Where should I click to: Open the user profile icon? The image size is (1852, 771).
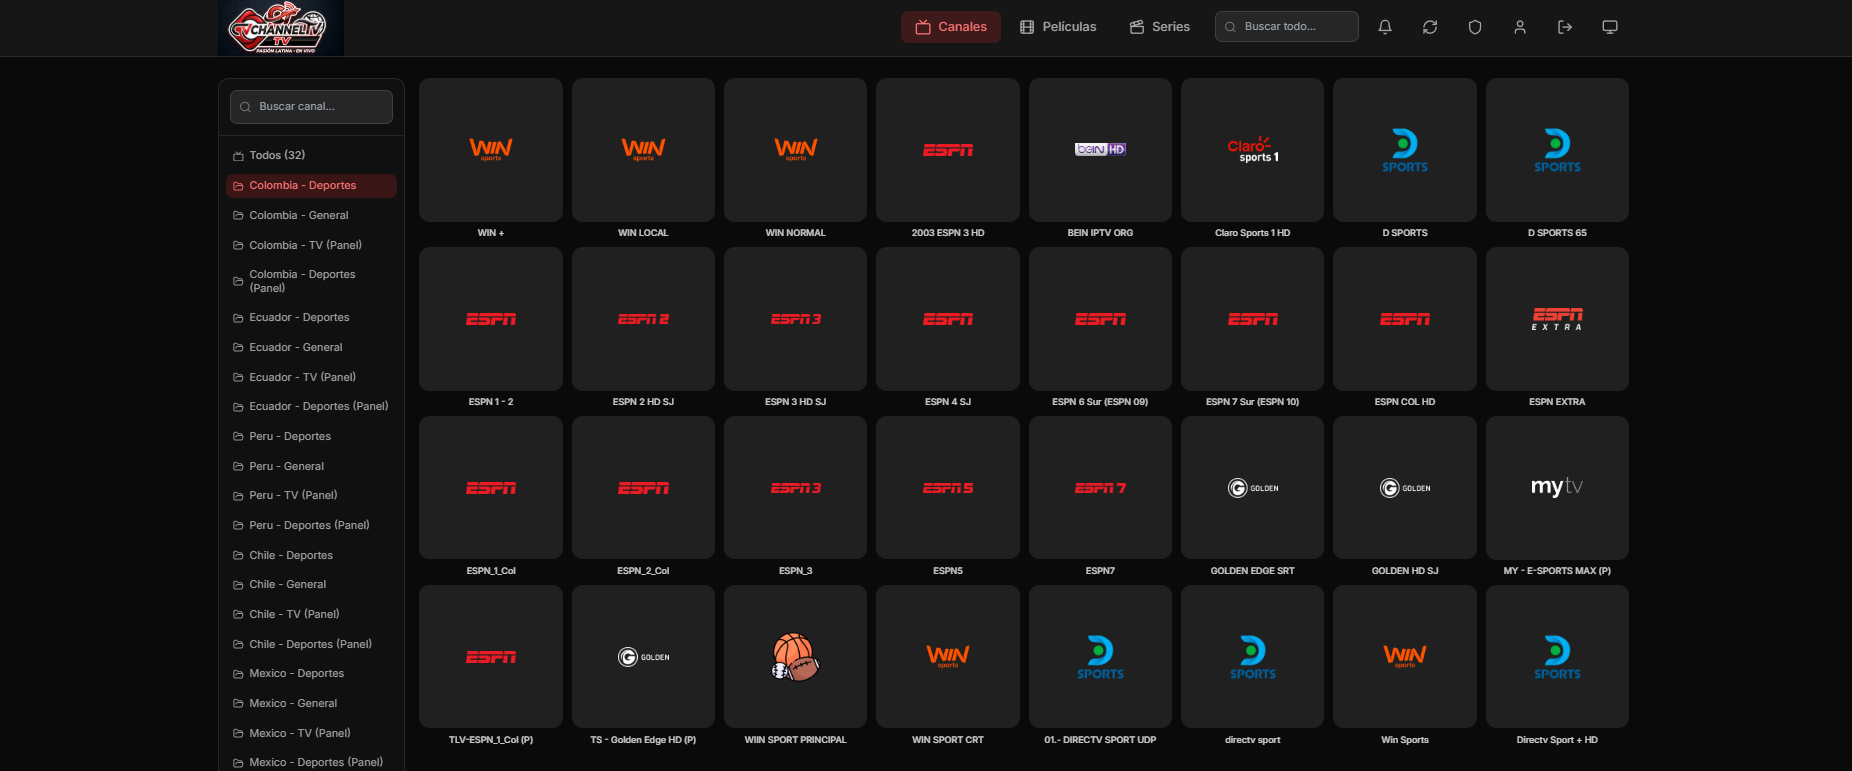(1520, 27)
